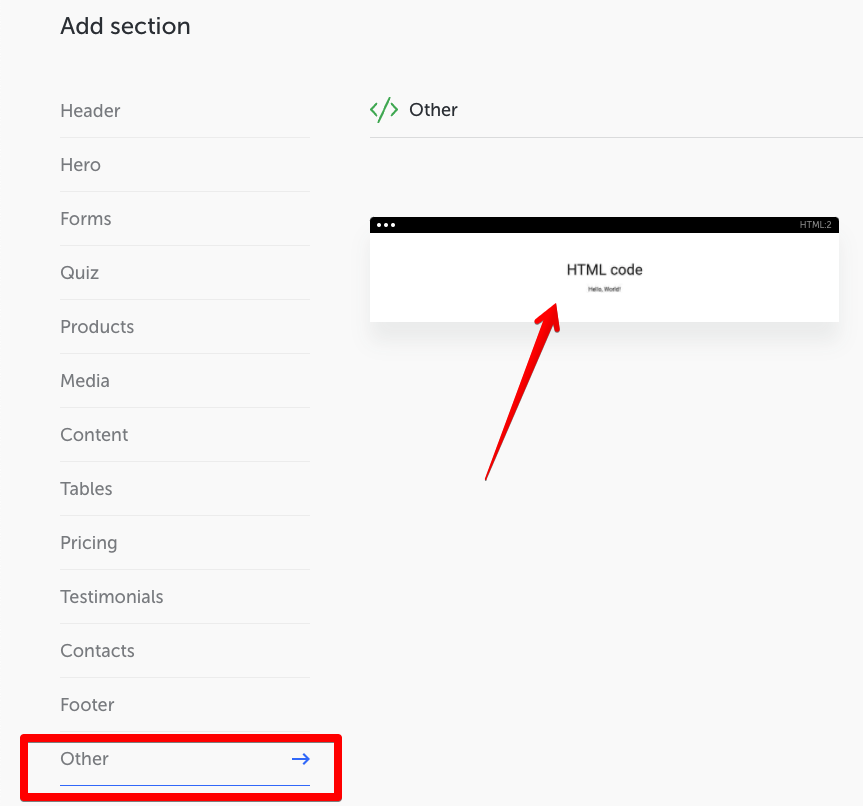Open the Header section category
This screenshot has height=806, width=863.
coord(90,111)
